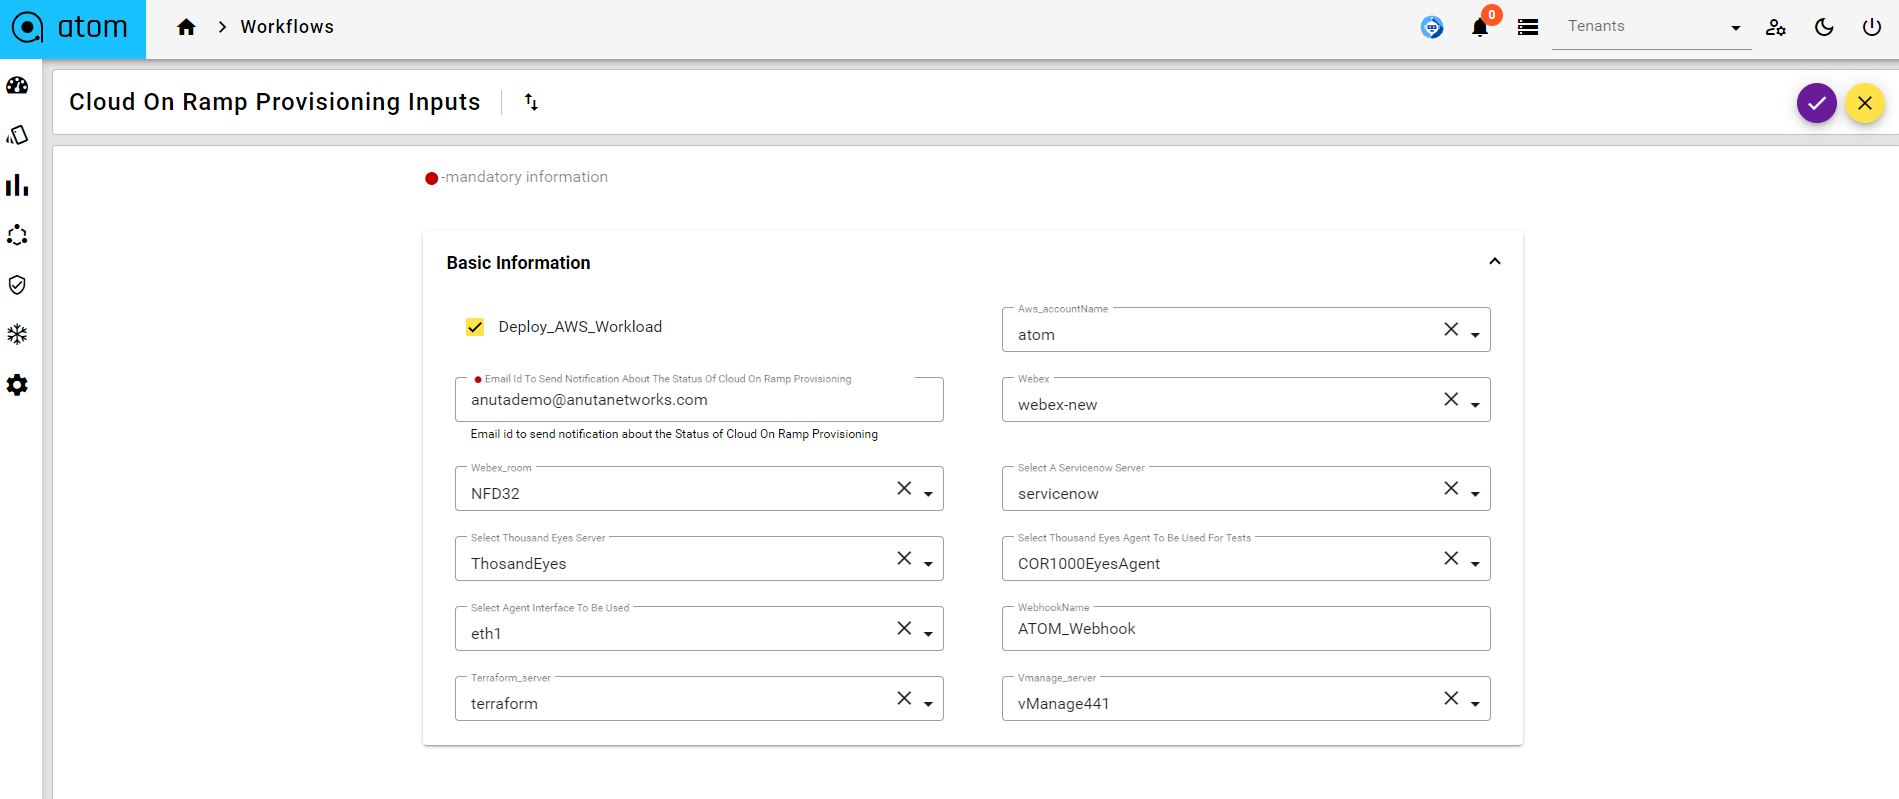Click the up-down arrows icon beside title

[531, 102]
